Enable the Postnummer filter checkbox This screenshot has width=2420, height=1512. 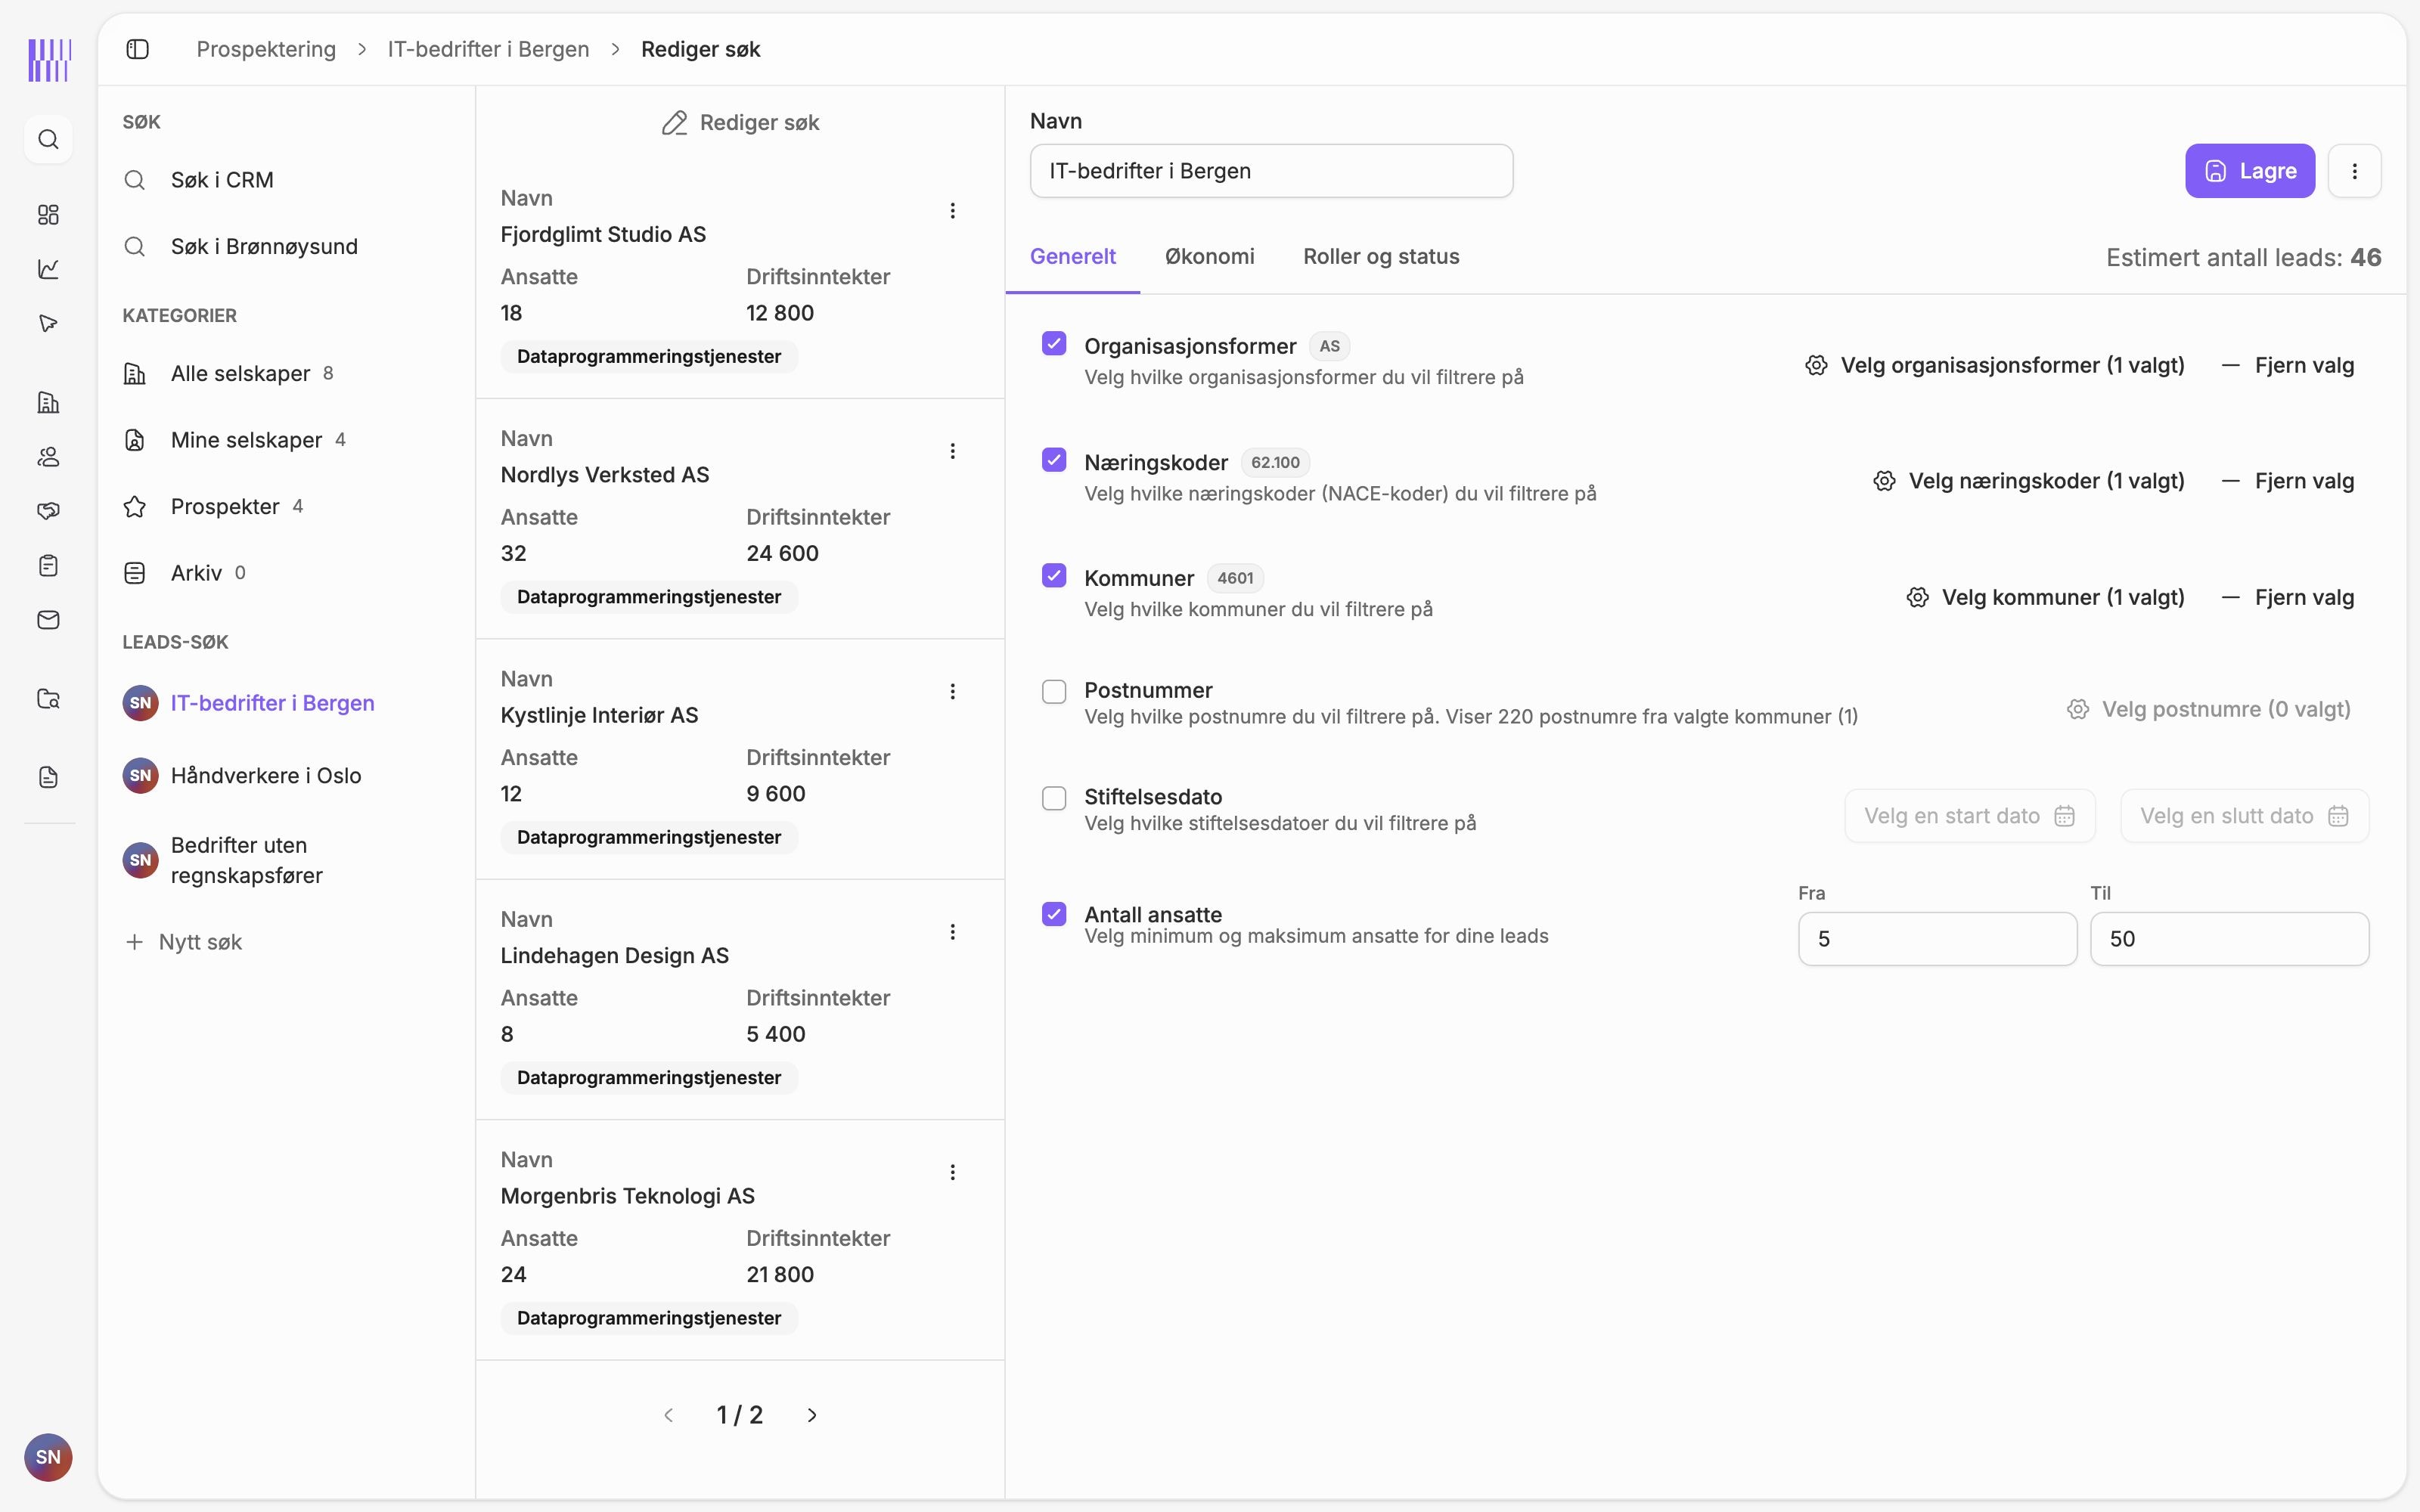[x=1054, y=692]
